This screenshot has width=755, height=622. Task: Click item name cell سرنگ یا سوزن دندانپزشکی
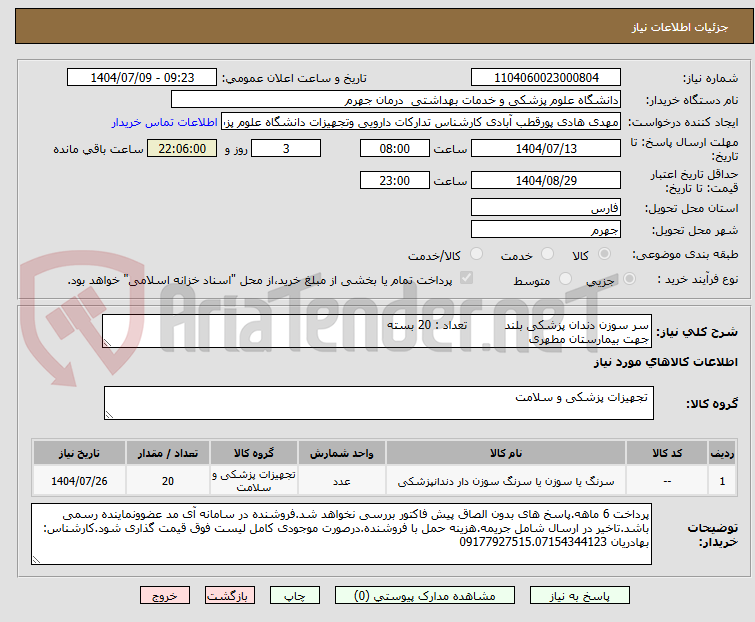pyautogui.click(x=506, y=480)
